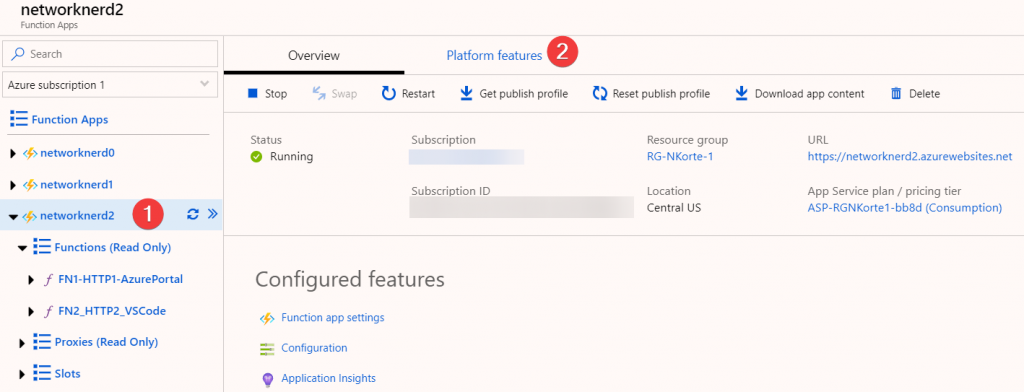Open the ASP-RGNKorte1-bb8d (Consumption) plan link
The height and width of the screenshot is (392, 1024).
(904, 208)
